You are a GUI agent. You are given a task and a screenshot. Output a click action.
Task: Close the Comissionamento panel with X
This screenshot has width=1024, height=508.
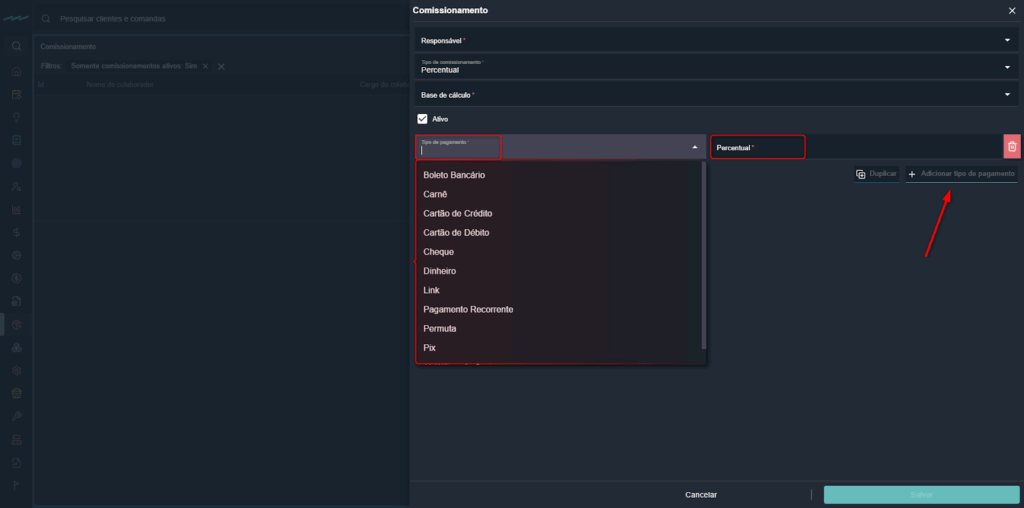[x=1011, y=10]
